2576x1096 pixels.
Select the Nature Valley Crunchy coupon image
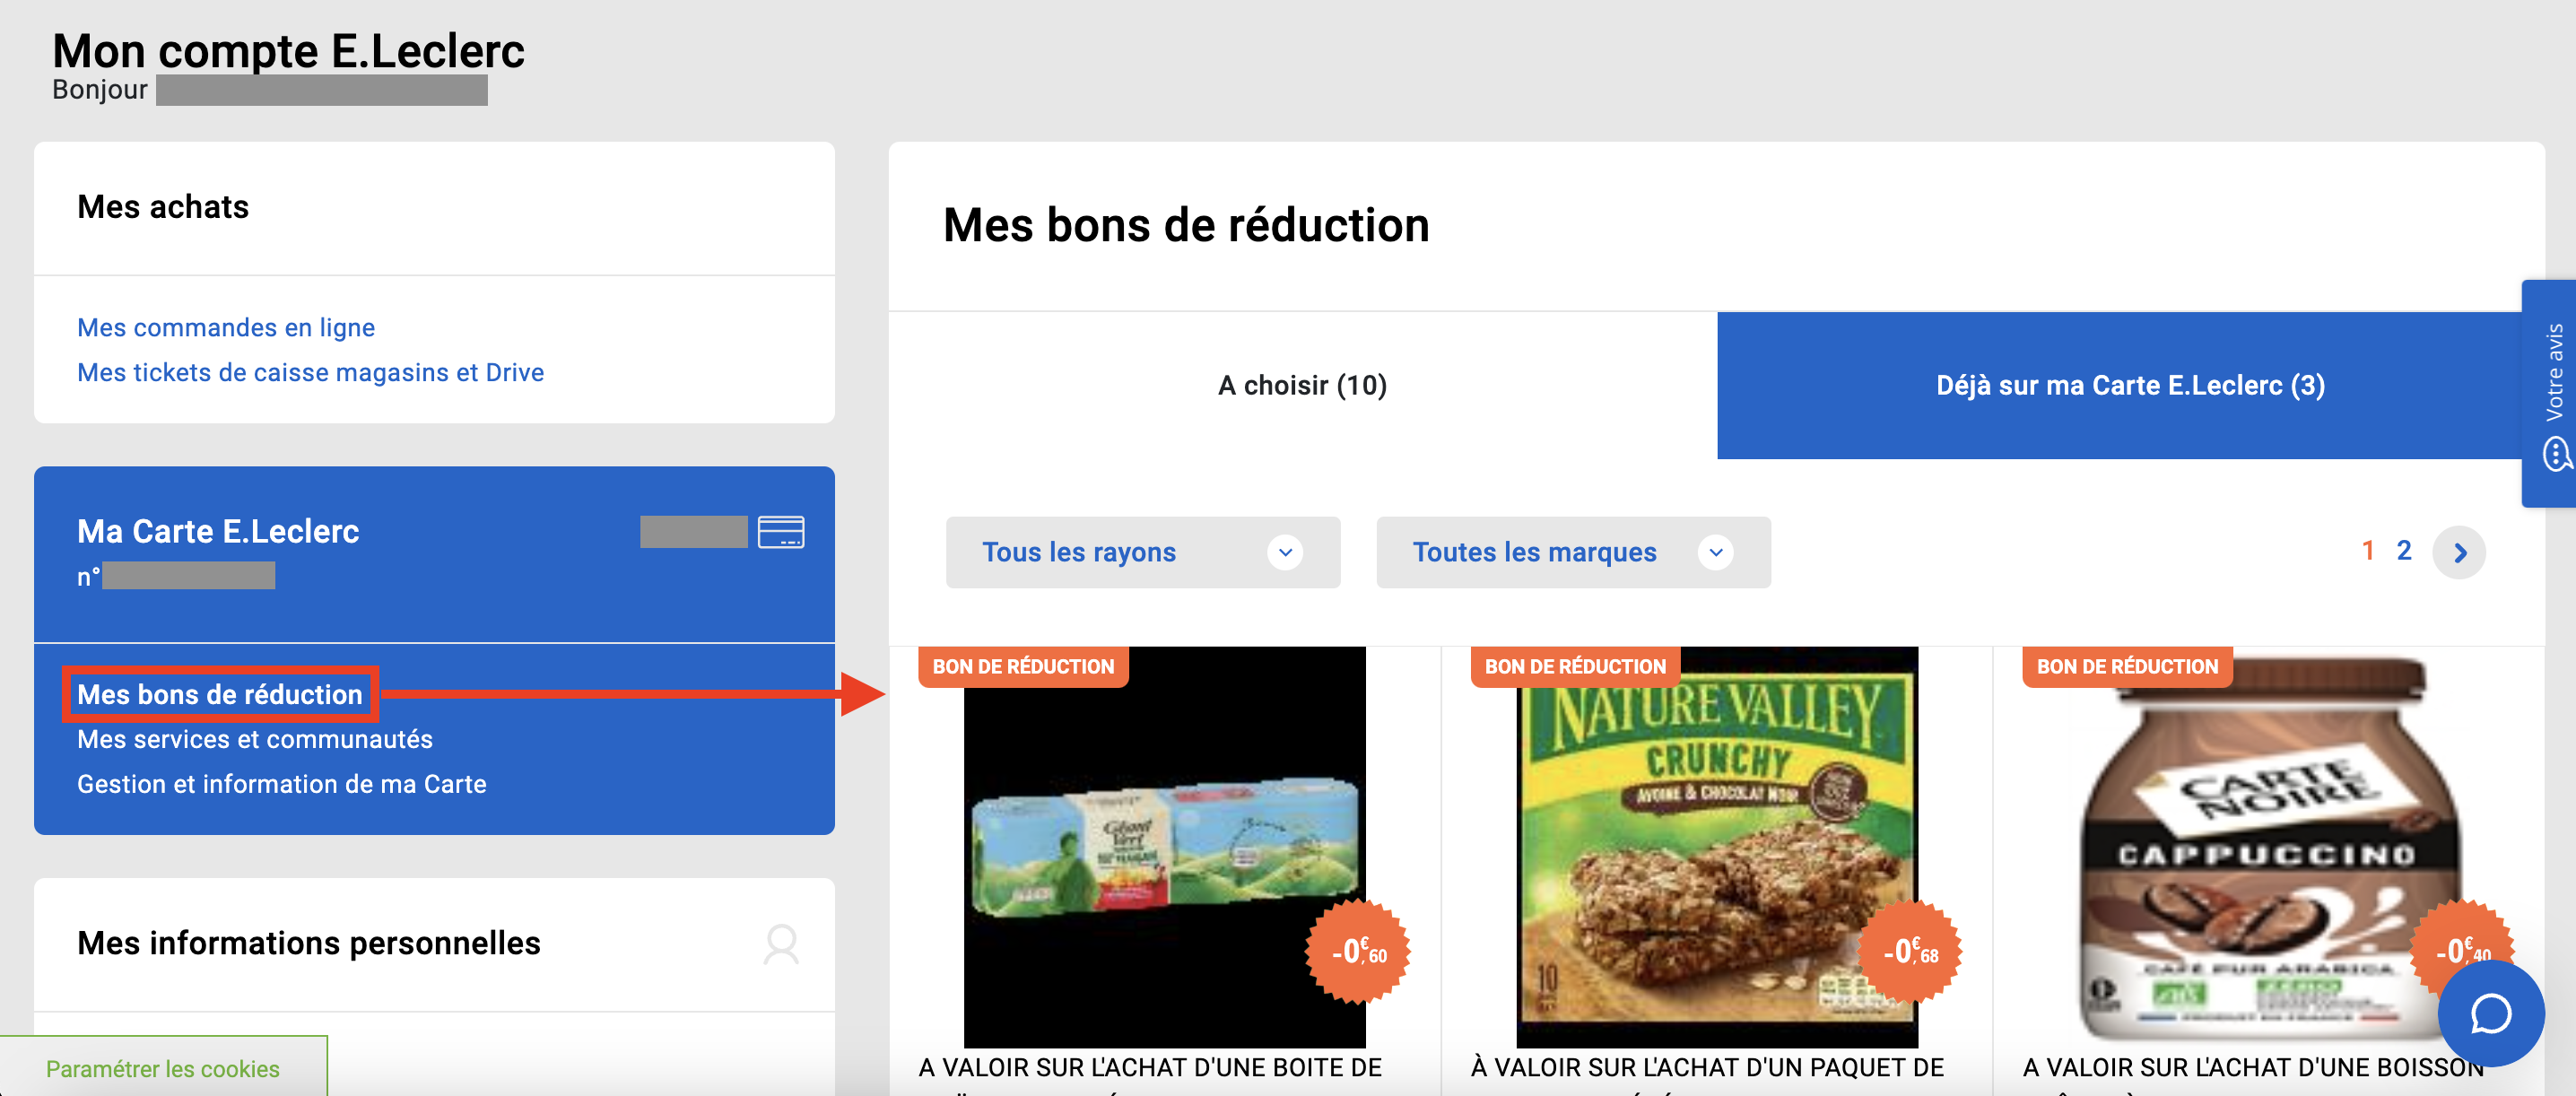pos(1716,846)
